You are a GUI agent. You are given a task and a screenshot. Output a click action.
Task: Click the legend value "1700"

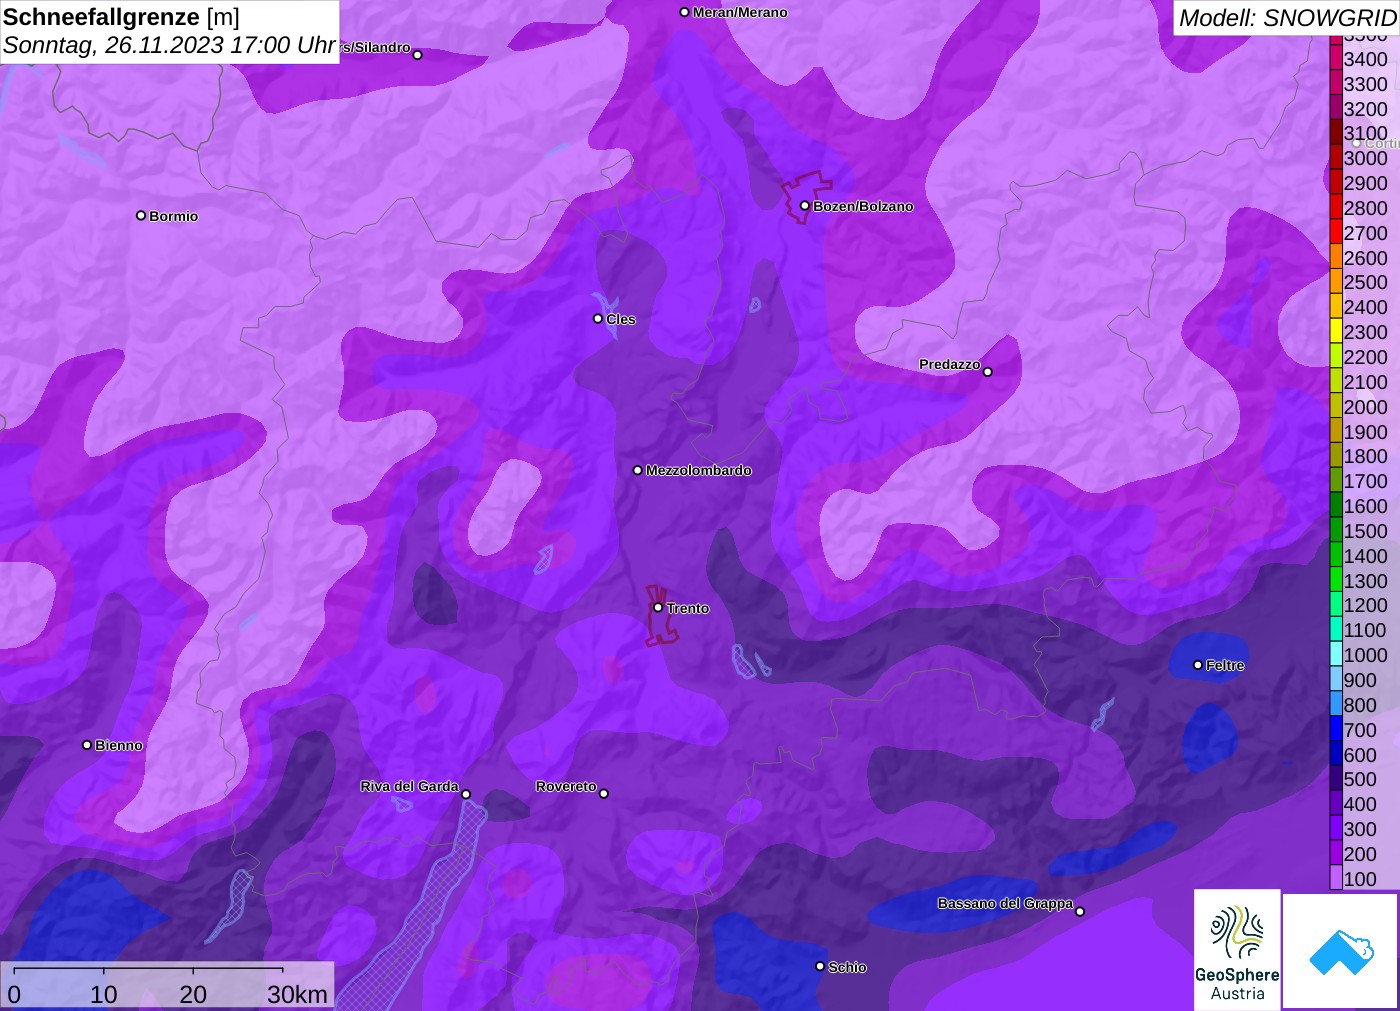coord(1365,481)
